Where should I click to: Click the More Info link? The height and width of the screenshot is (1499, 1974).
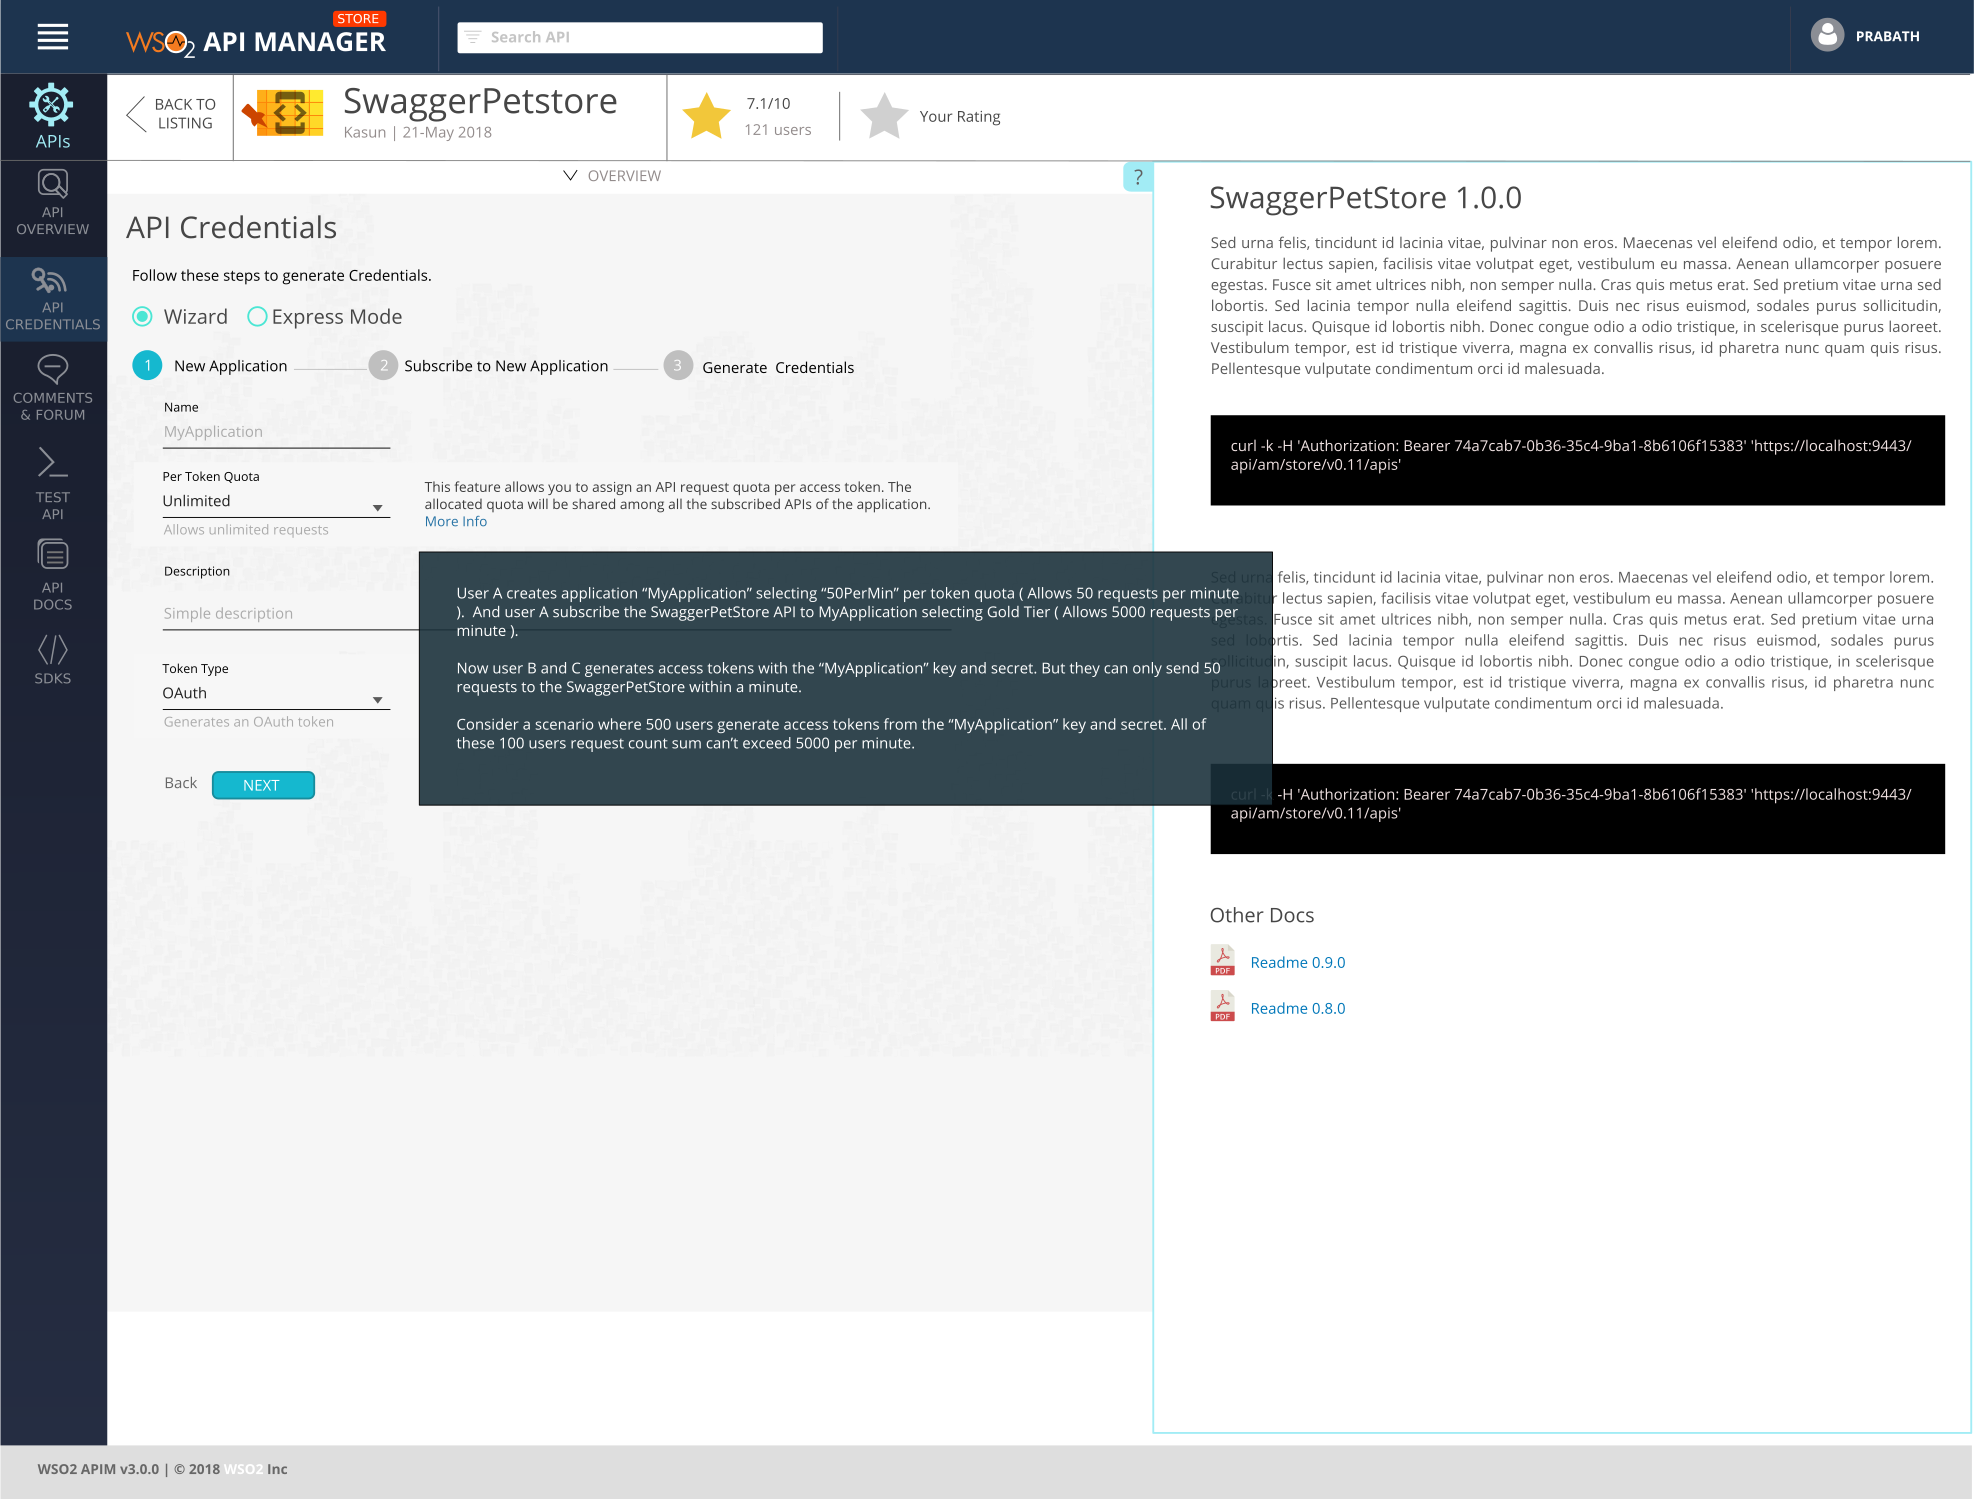click(x=455, y=522)
